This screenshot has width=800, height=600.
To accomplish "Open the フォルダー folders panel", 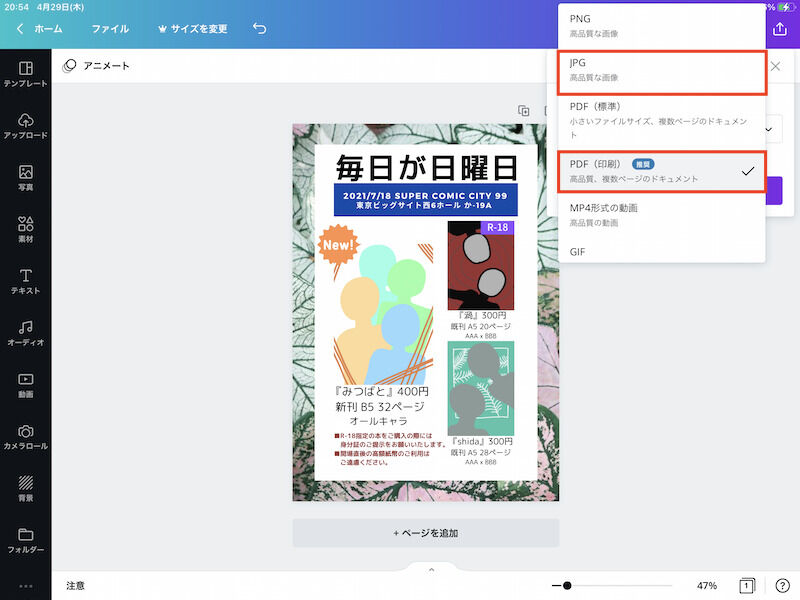I will pos(26,540).
